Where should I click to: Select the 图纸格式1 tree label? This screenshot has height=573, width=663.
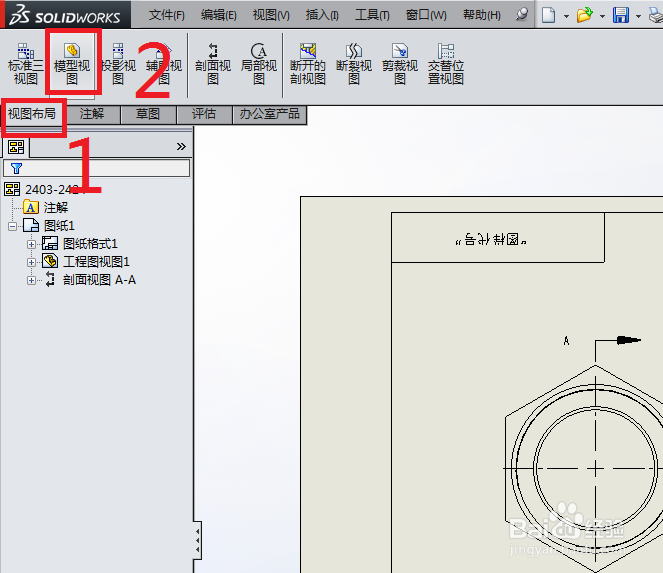(x=90, y=244)
